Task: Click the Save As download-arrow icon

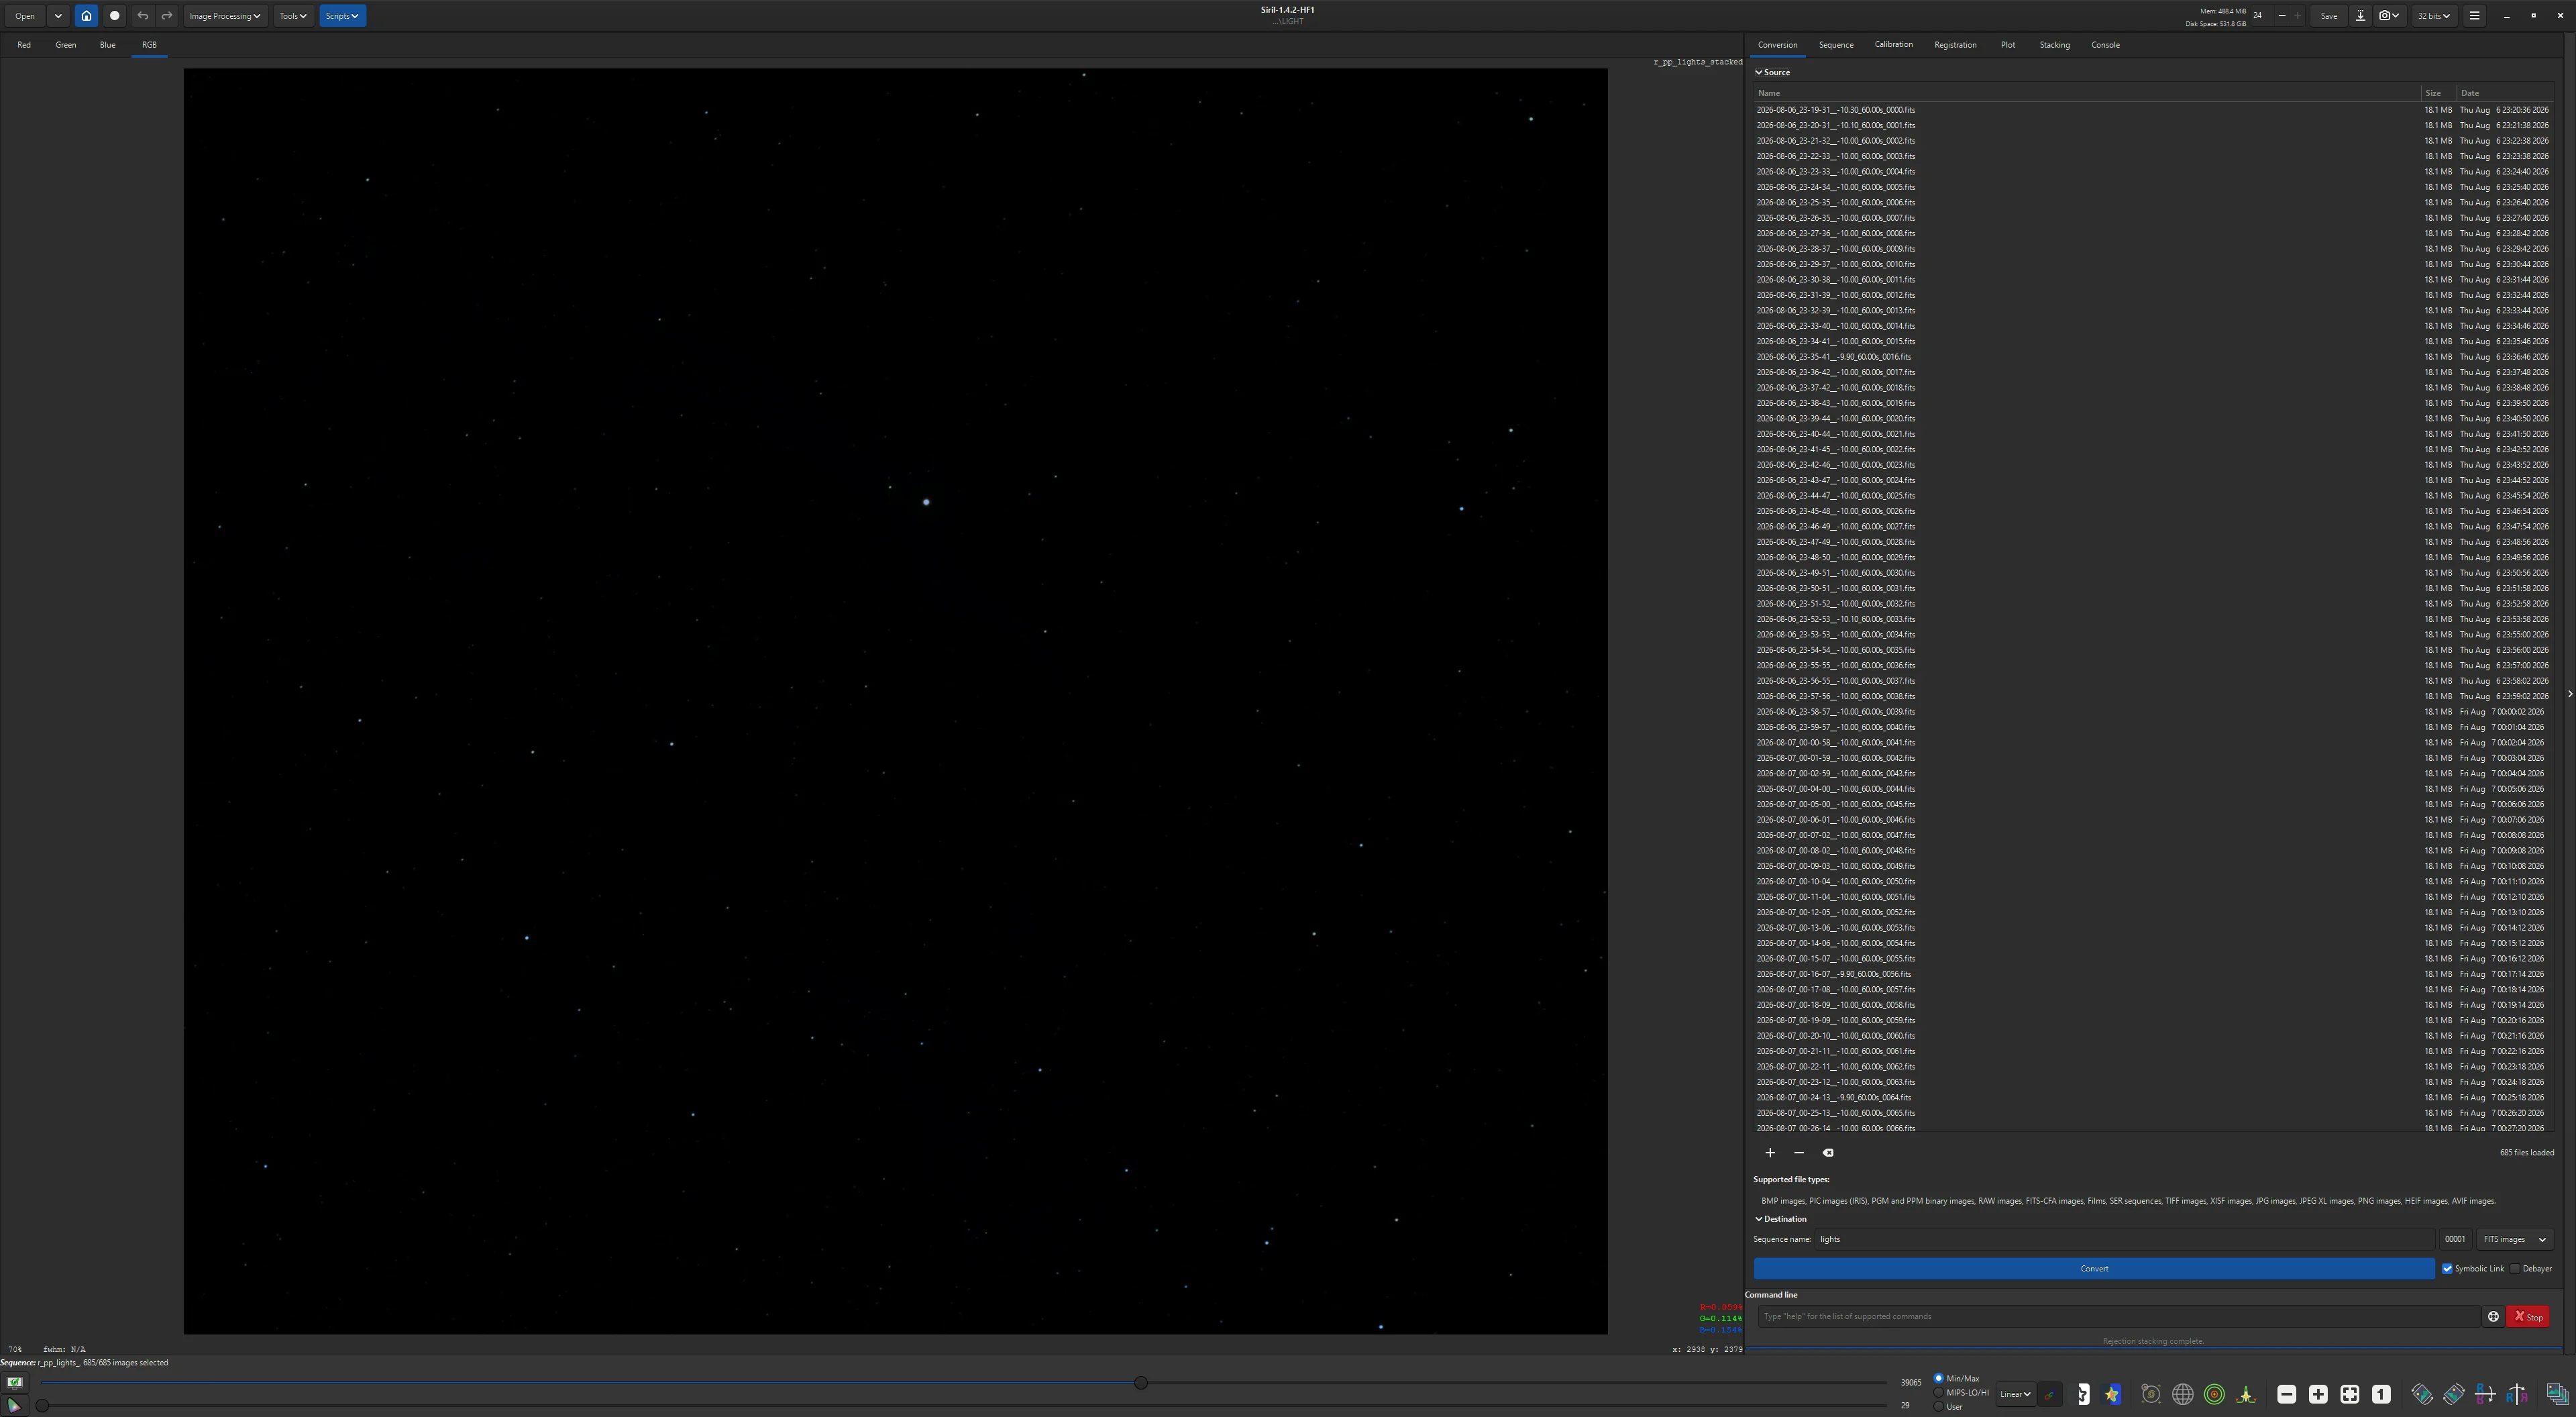Action: (2360, 16)
